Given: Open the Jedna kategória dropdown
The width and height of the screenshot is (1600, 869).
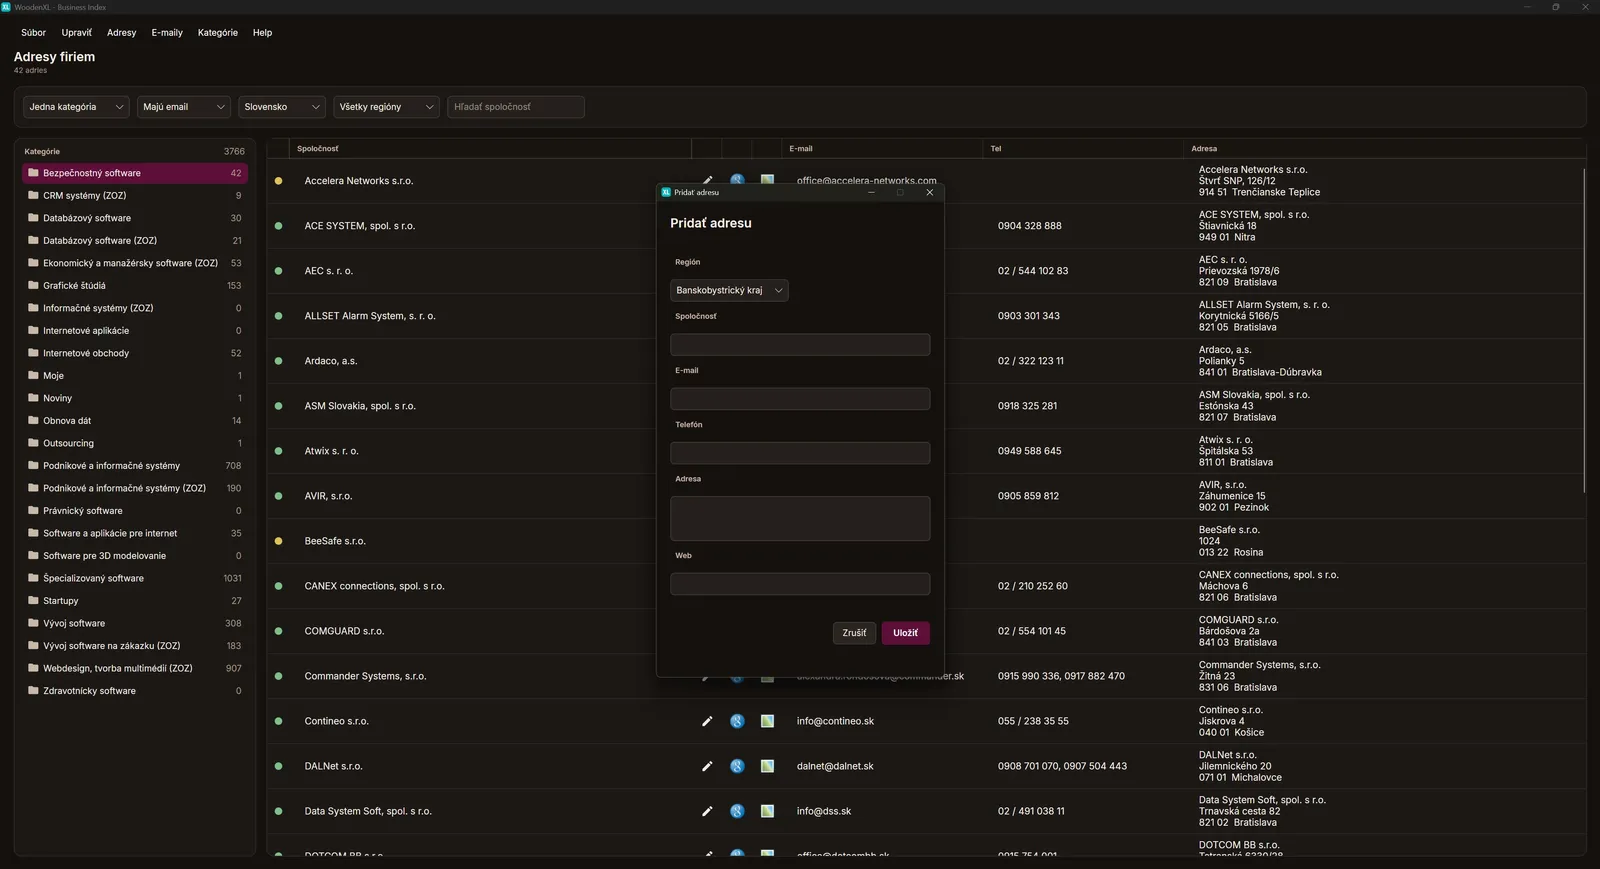Looking at the screenshot, I should pyautogui.click(x=76, y=107).
